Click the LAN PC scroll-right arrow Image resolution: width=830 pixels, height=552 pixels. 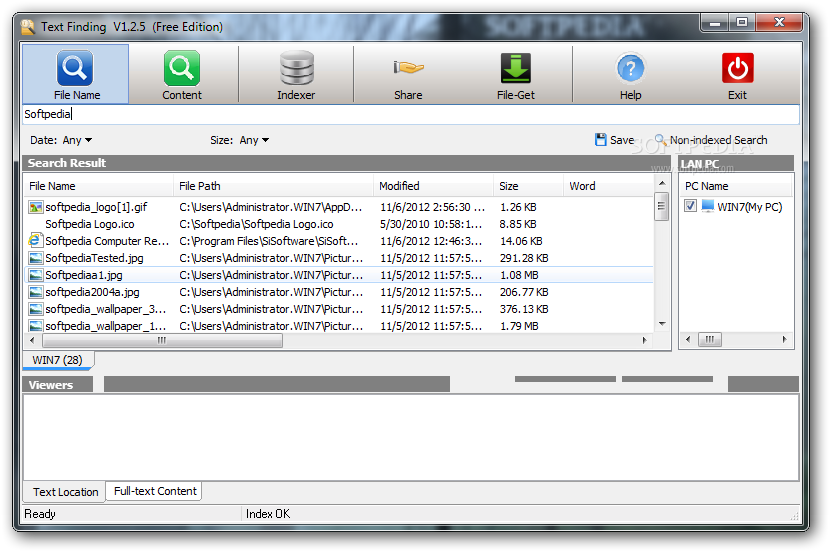784,339
